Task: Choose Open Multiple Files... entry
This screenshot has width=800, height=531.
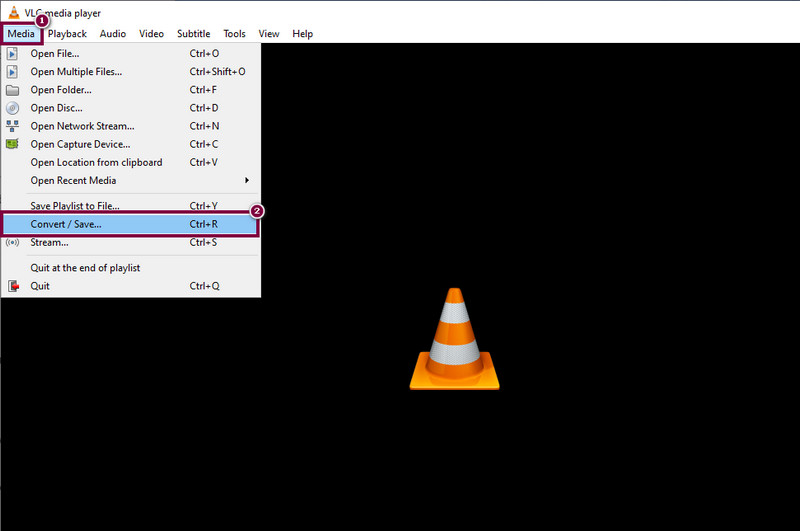Action: (x=131, y=72)
